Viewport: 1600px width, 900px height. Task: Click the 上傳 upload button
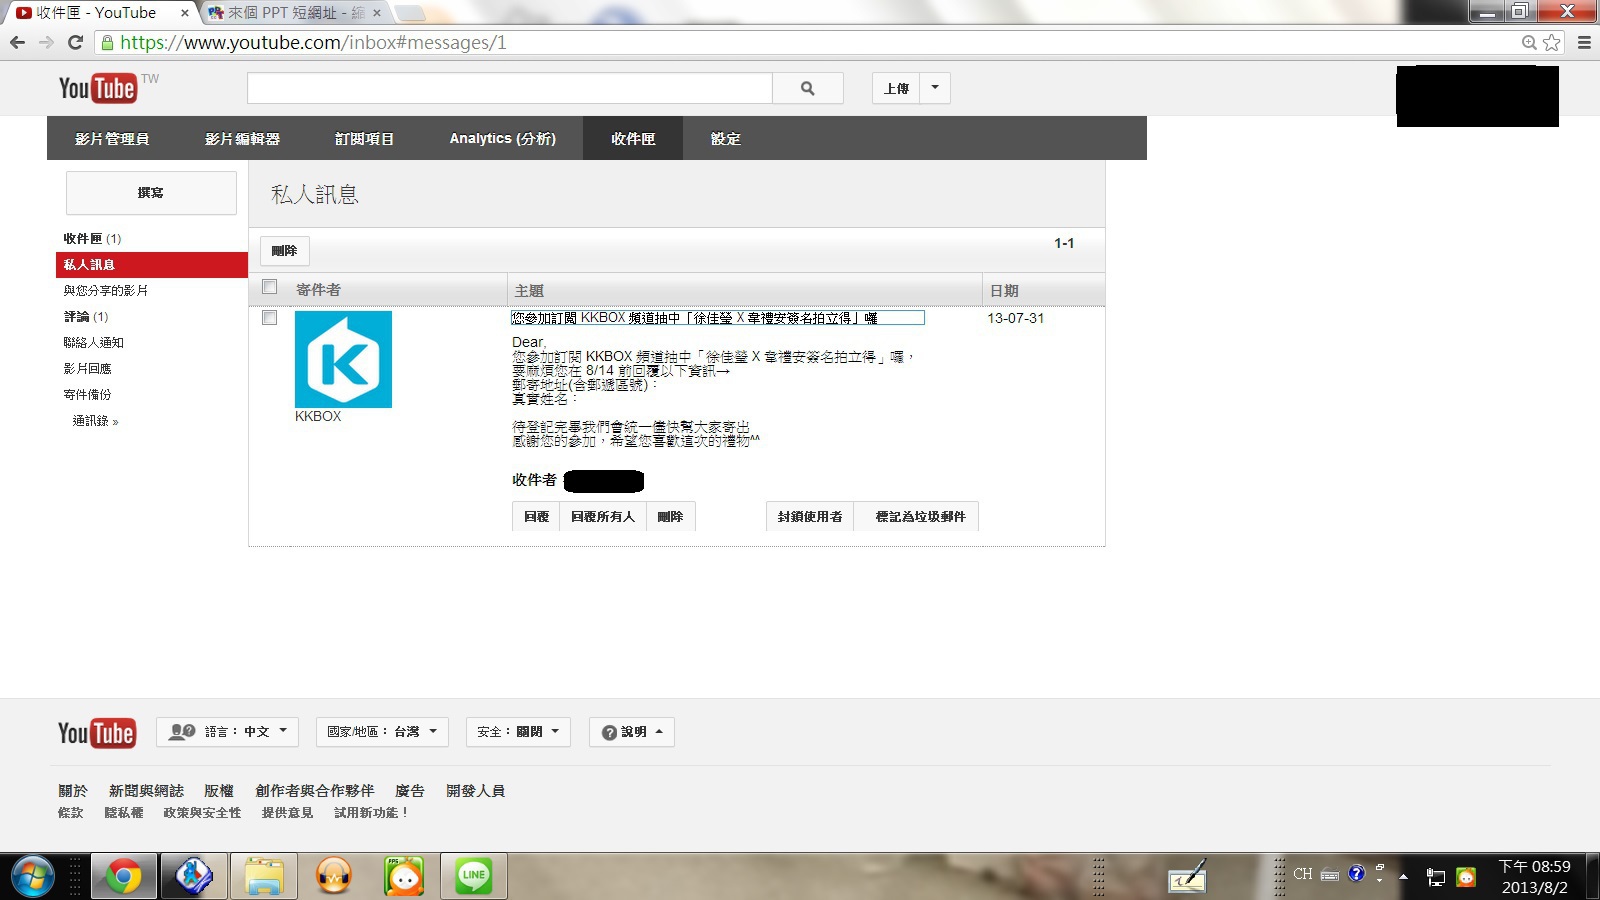click(x=896, y=88)
